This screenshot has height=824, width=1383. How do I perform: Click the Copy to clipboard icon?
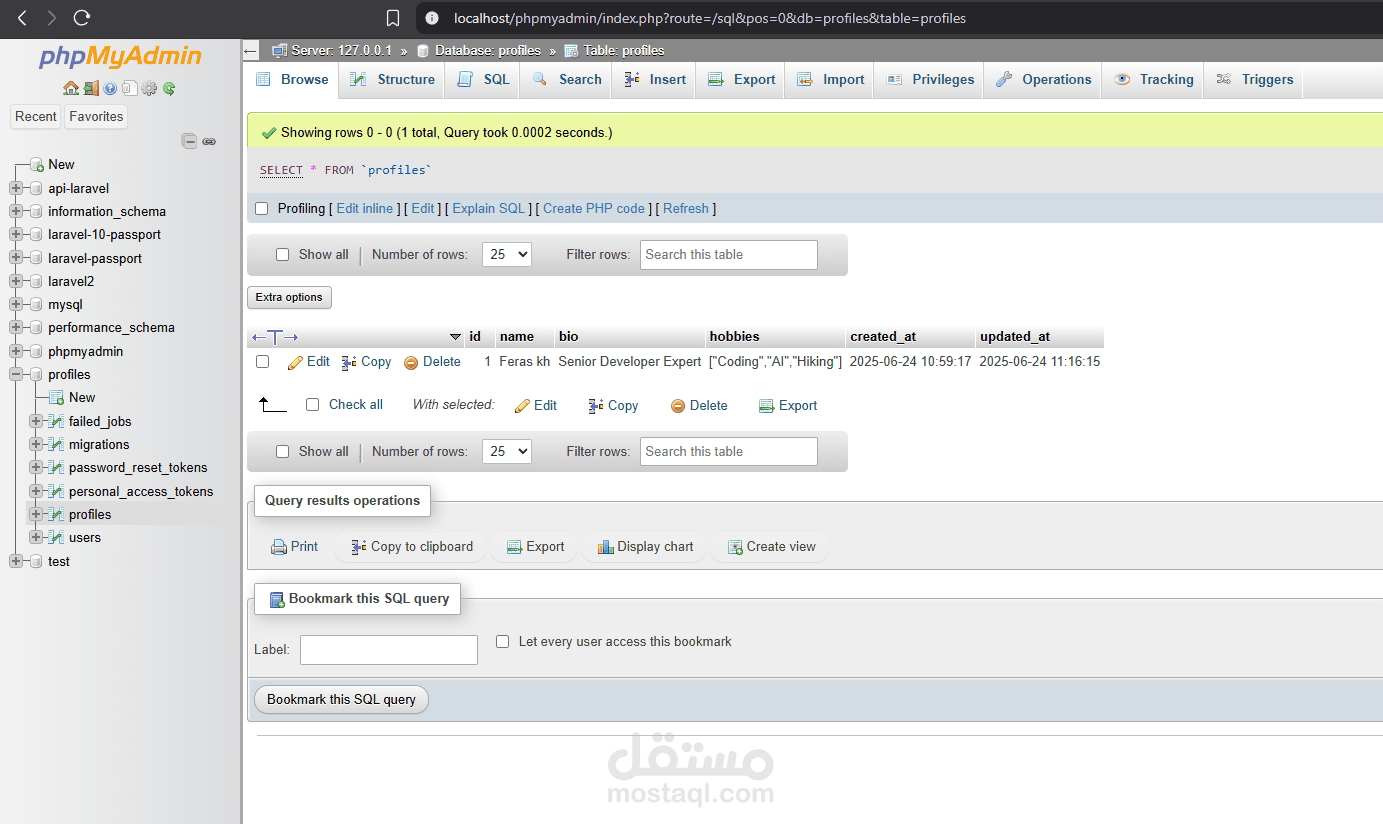[x=359, y=547]
